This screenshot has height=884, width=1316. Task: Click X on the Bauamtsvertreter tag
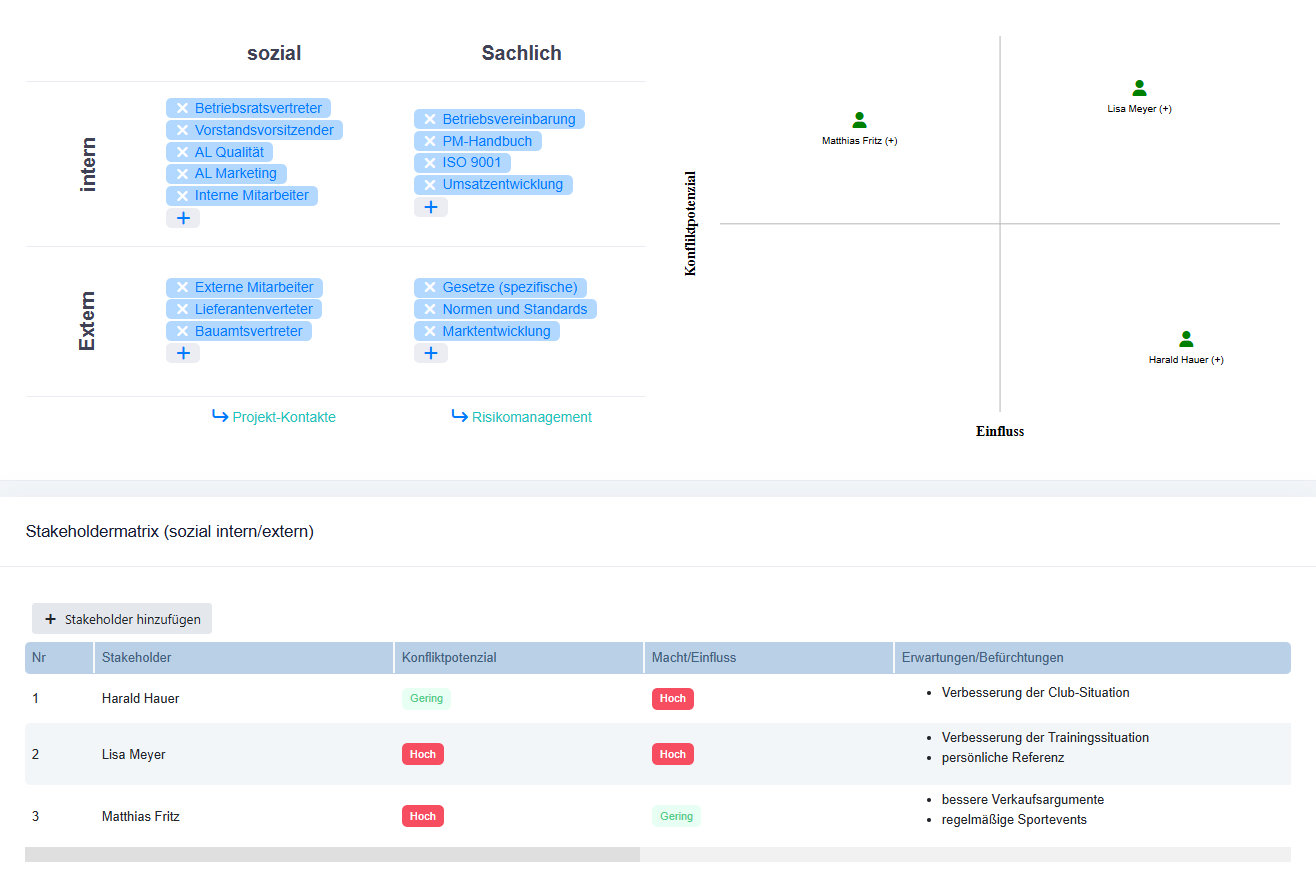[x=182, y=331]
